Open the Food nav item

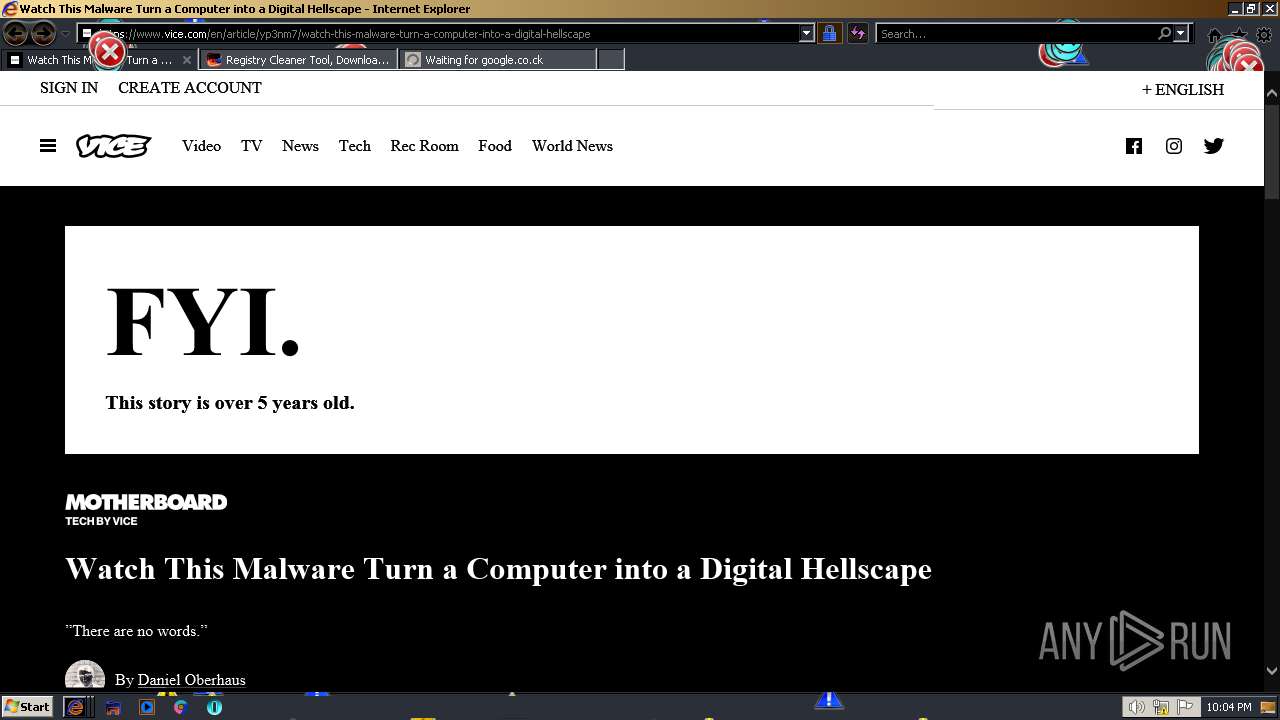pyautogui.click(x=495, y=146)
